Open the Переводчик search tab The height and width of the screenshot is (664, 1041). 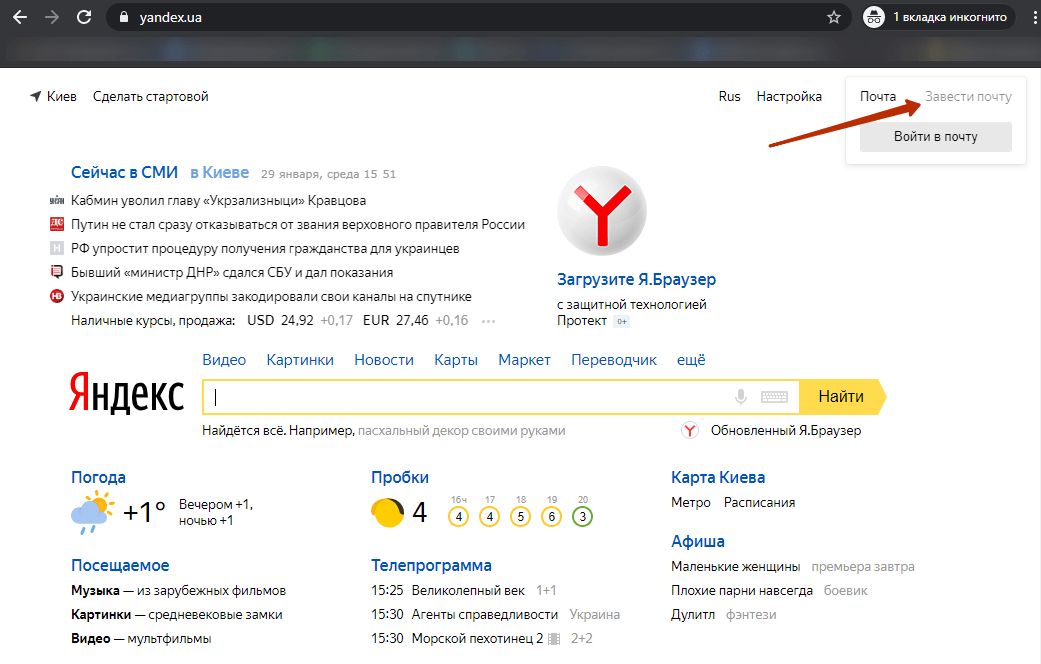coord(613,360)
